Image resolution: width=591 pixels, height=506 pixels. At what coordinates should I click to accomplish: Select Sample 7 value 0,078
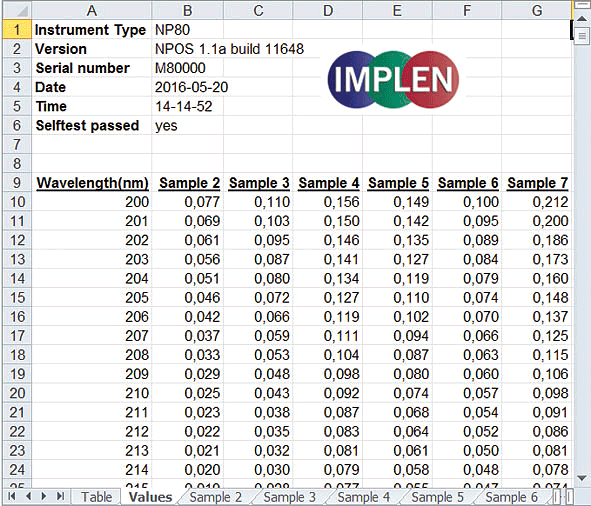click(x=537, y=469)
